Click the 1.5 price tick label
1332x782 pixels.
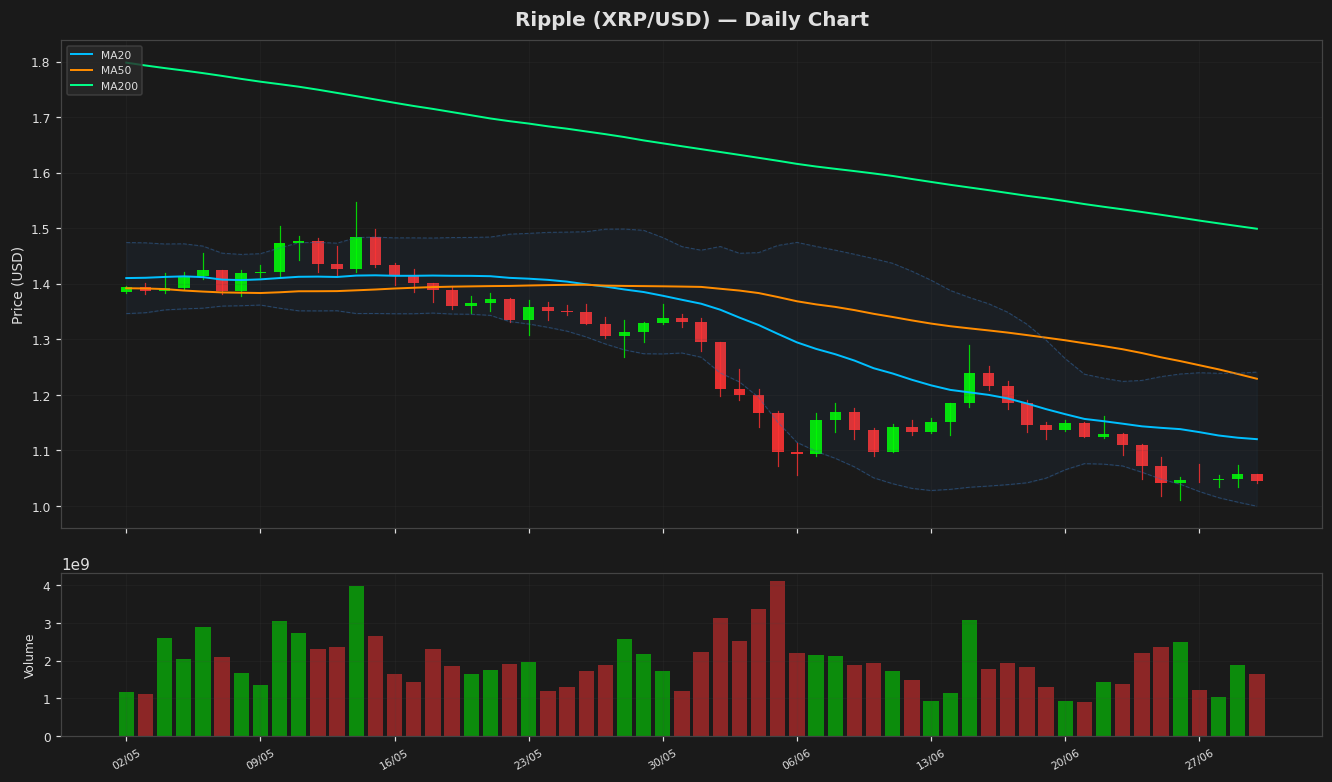tap(40, 229)
